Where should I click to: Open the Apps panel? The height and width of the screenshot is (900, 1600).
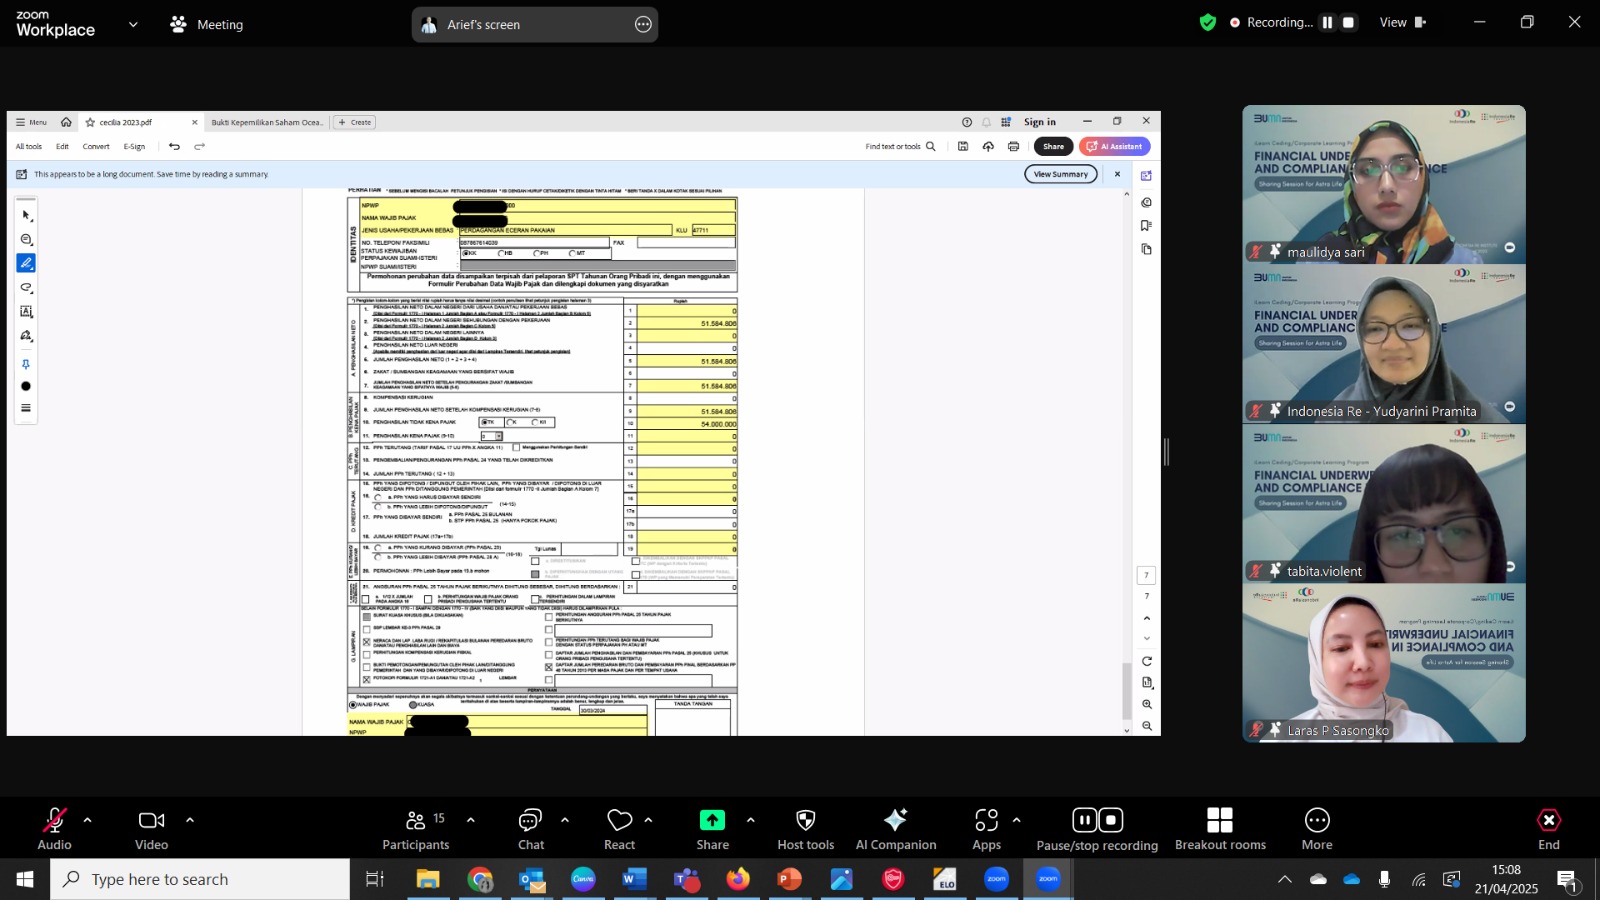point(986,829)
